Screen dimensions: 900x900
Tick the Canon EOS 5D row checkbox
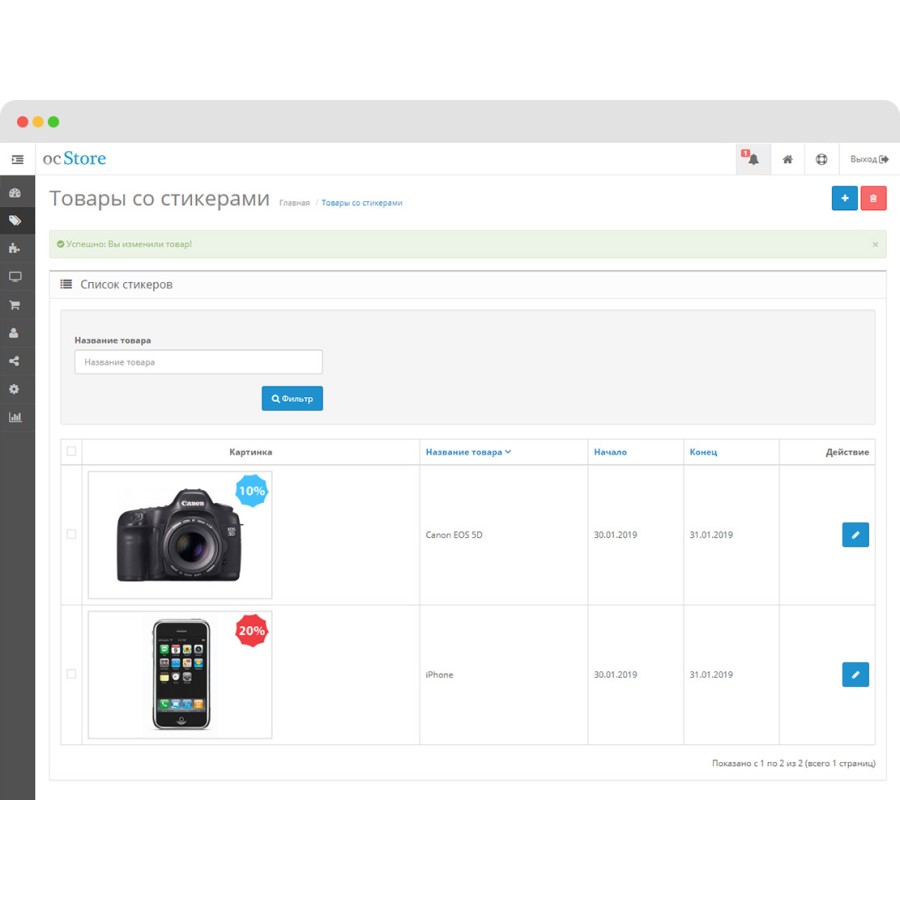[71, 534]
